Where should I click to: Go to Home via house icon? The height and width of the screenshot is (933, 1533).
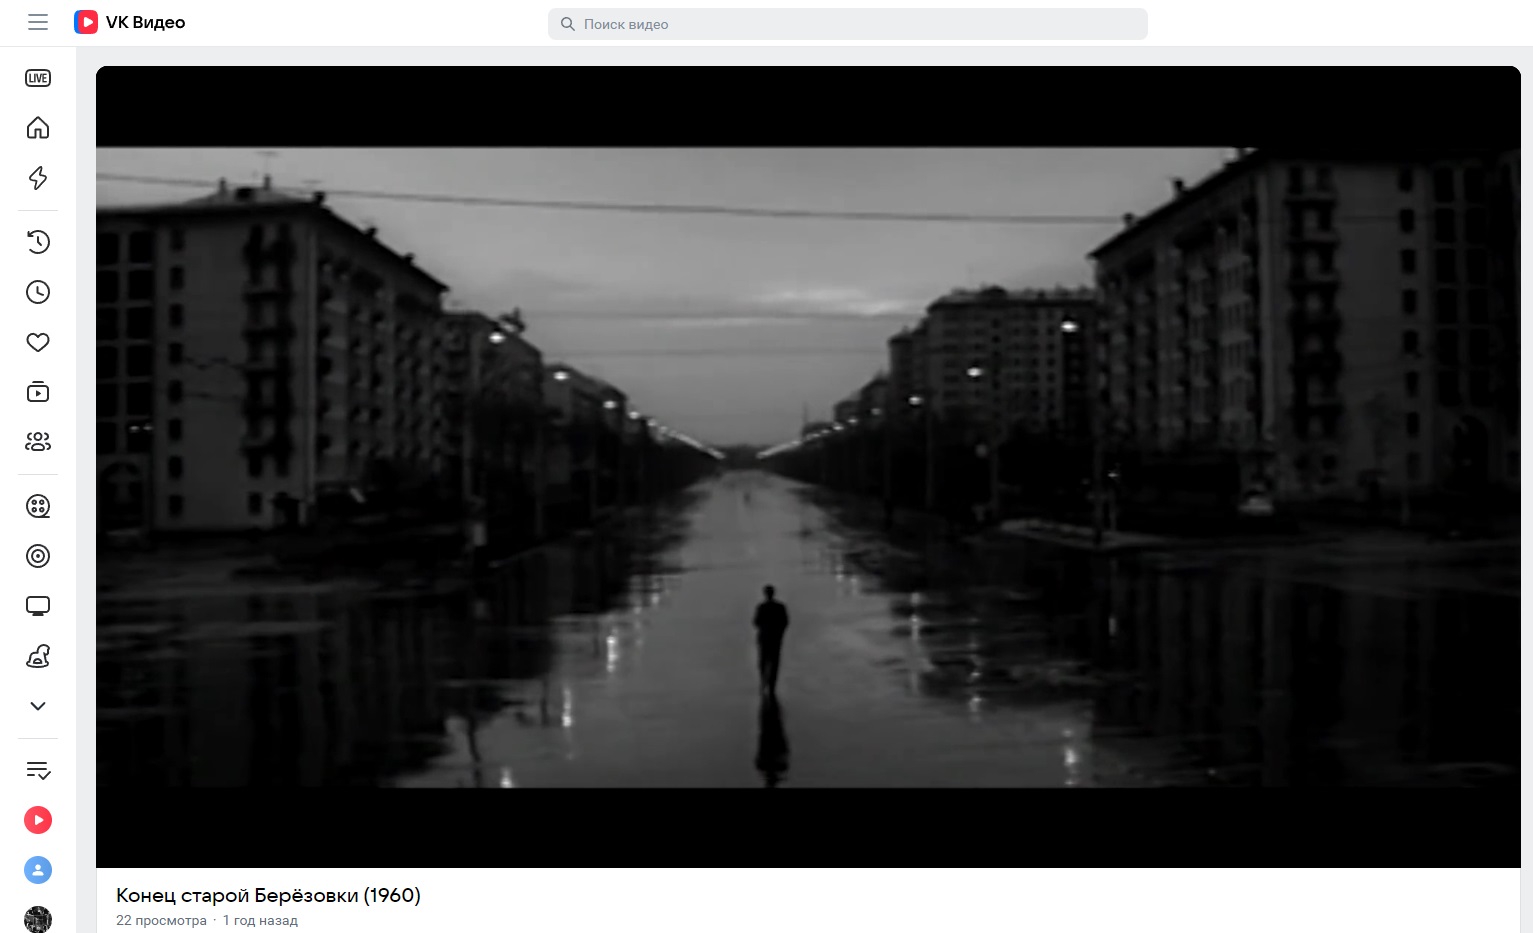point(38,128)
